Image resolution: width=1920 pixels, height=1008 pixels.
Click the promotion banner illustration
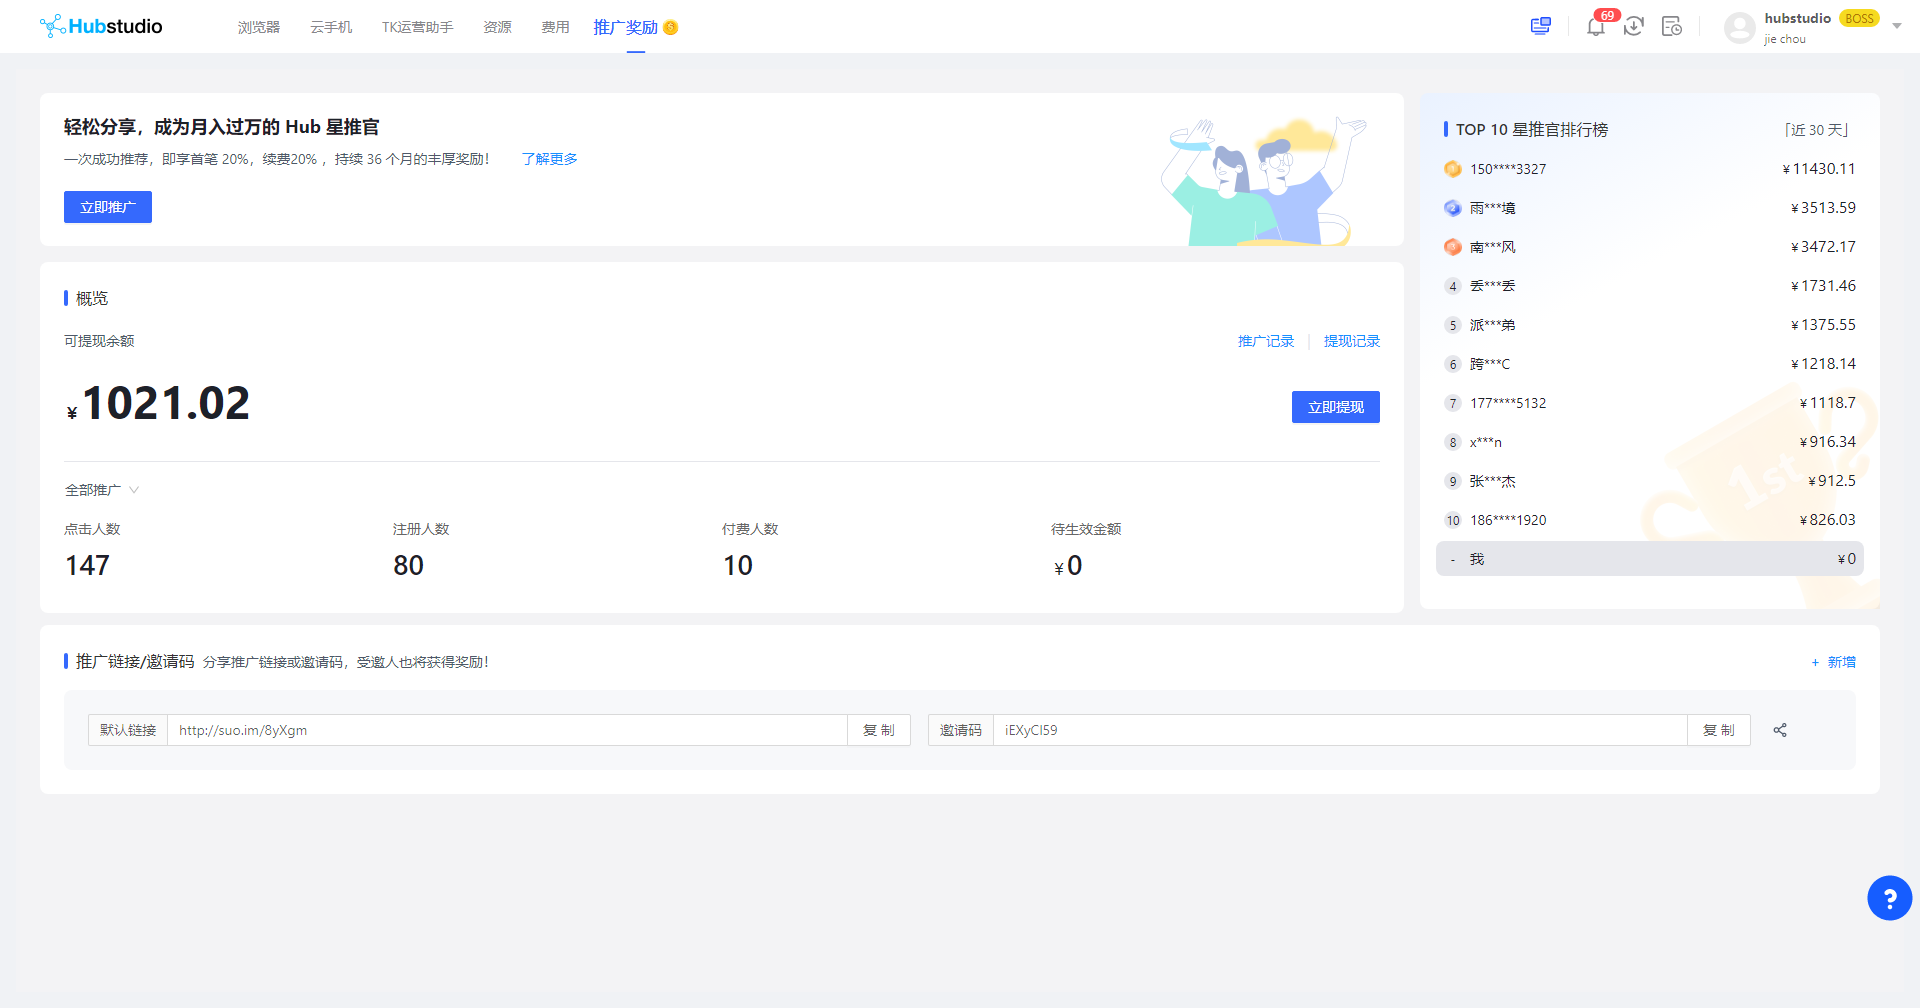(x=1262, y=181)
